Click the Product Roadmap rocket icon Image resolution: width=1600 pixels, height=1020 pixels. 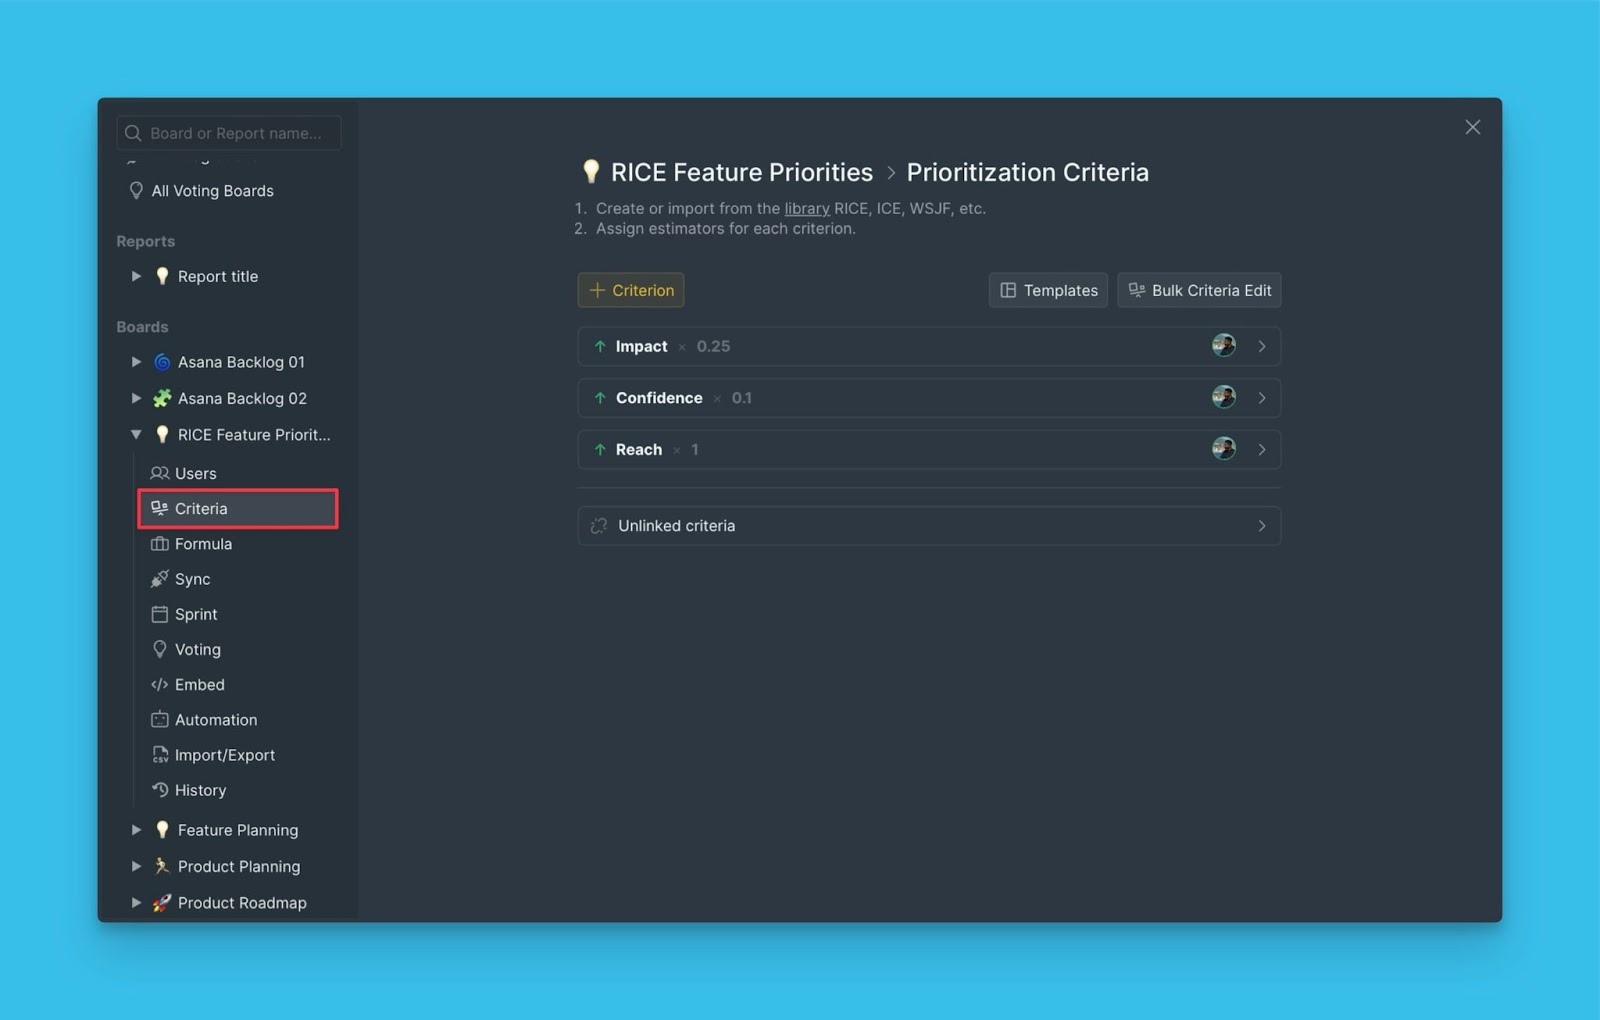click(x=162, y=903)
